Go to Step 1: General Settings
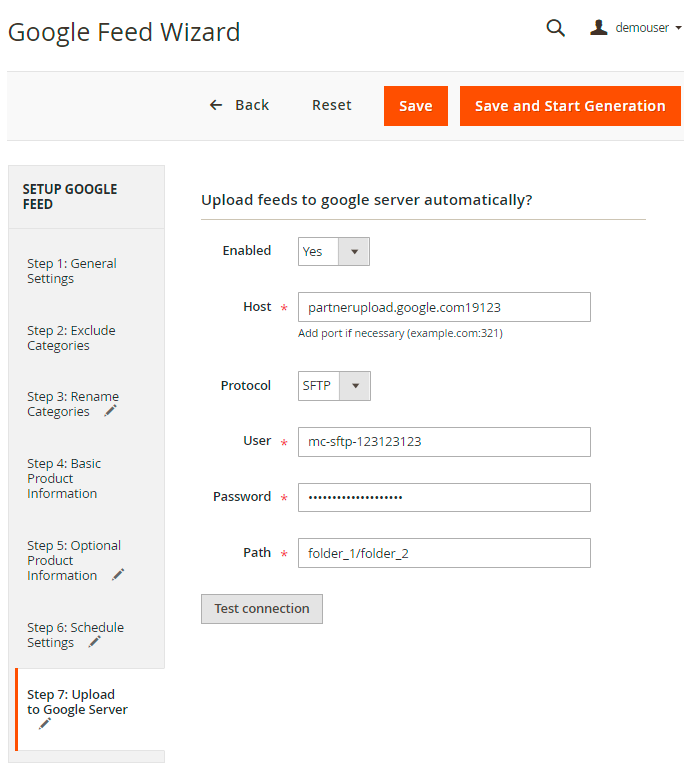Screen dimensions: 684x771 pyautogui.click(x=71, y=271)
